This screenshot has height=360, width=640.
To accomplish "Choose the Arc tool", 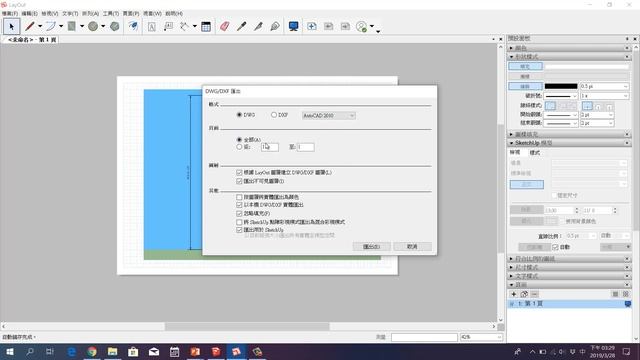I will pyautogui.click(x=51, y=27).
